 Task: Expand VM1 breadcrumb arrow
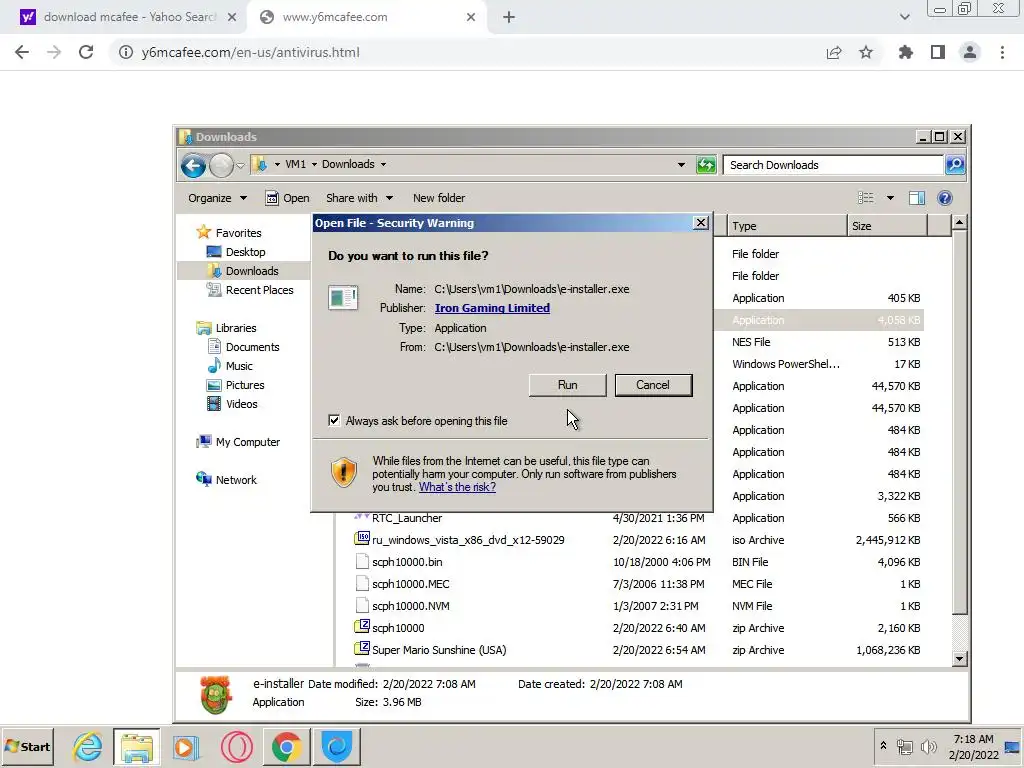[x=314, y=165]
